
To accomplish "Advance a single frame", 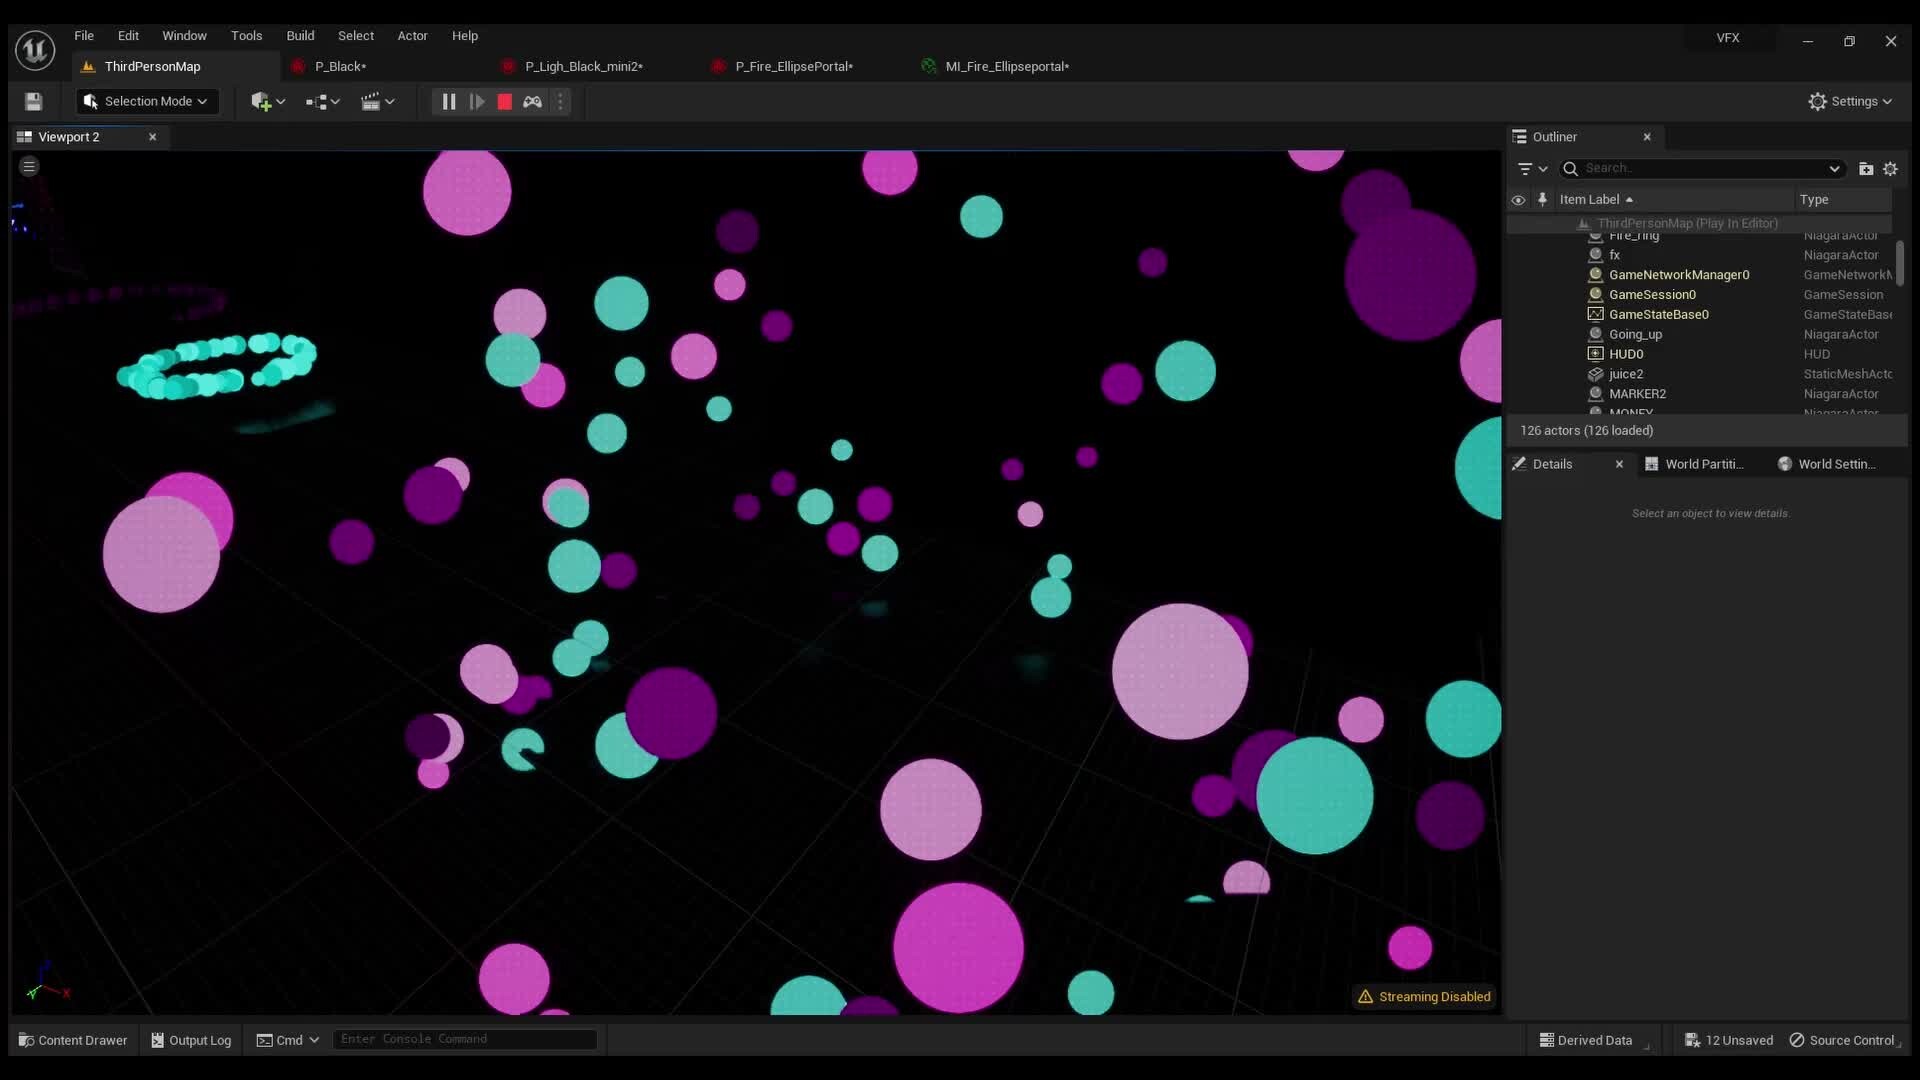I will [x=477, y=101].
